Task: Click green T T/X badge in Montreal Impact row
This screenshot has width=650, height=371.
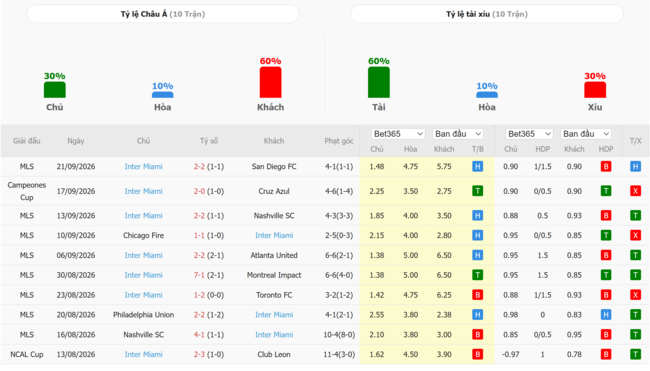Action: [635, 275]
